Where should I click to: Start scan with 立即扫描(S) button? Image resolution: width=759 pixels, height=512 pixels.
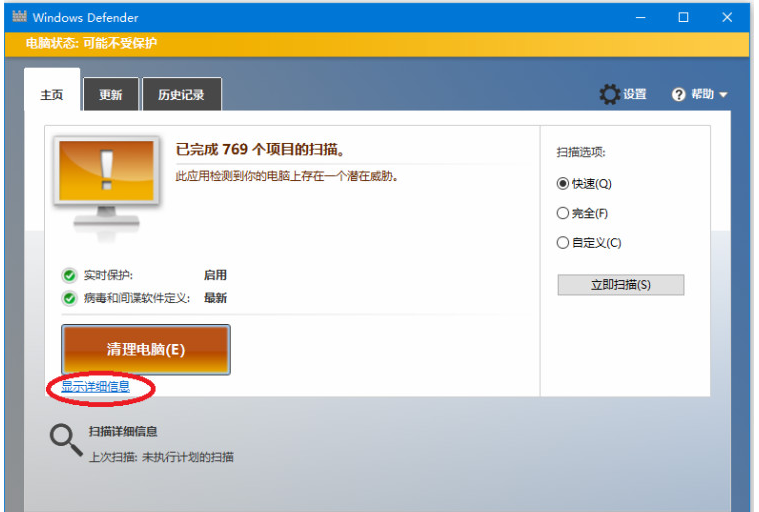[x=621, y=285]
